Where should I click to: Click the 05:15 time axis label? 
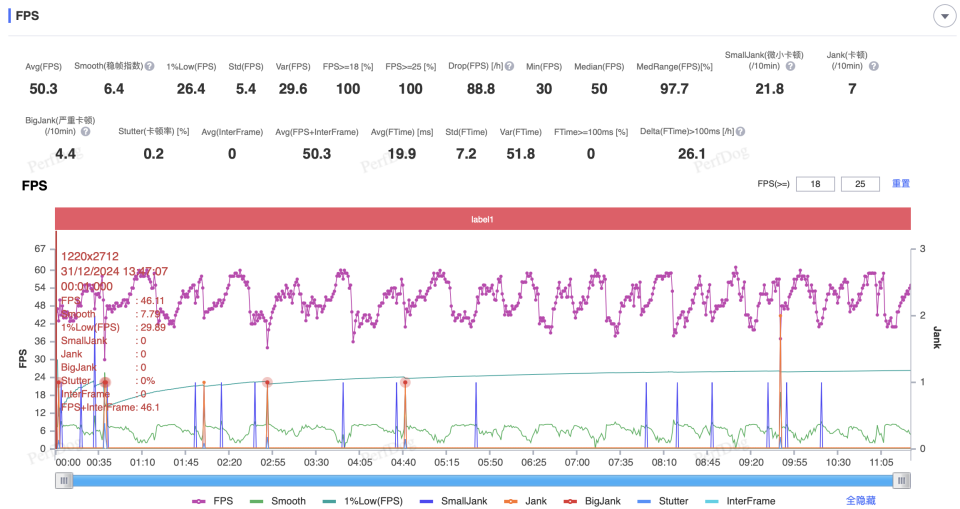[x=447, y=462]
